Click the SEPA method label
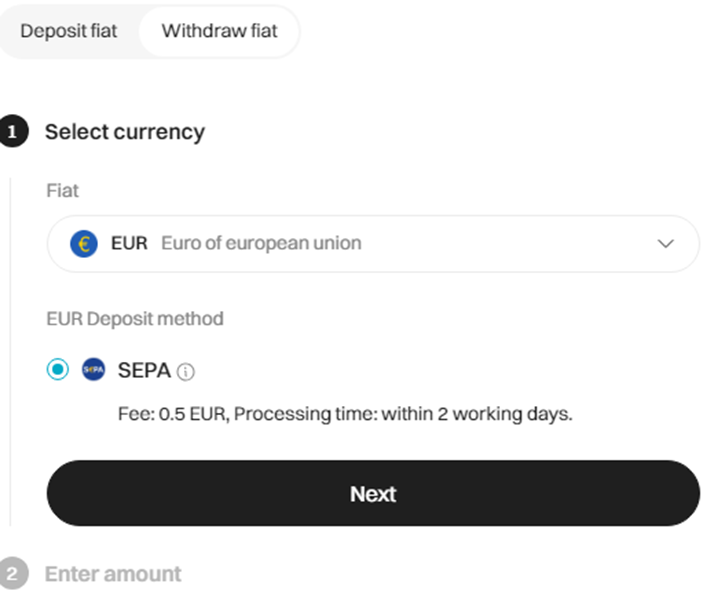Screen dimensions: 714x602 pos(144,370)
